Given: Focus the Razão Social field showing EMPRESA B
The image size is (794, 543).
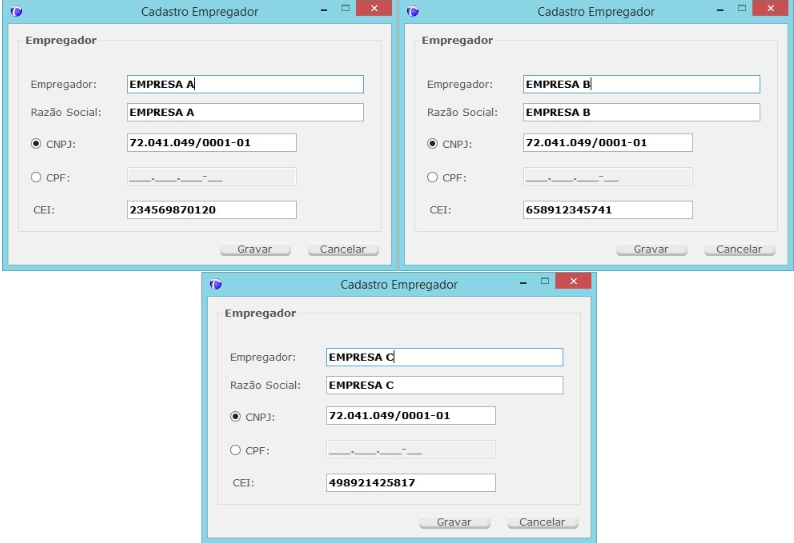Looking at the screenshot, I should point(641,113).
